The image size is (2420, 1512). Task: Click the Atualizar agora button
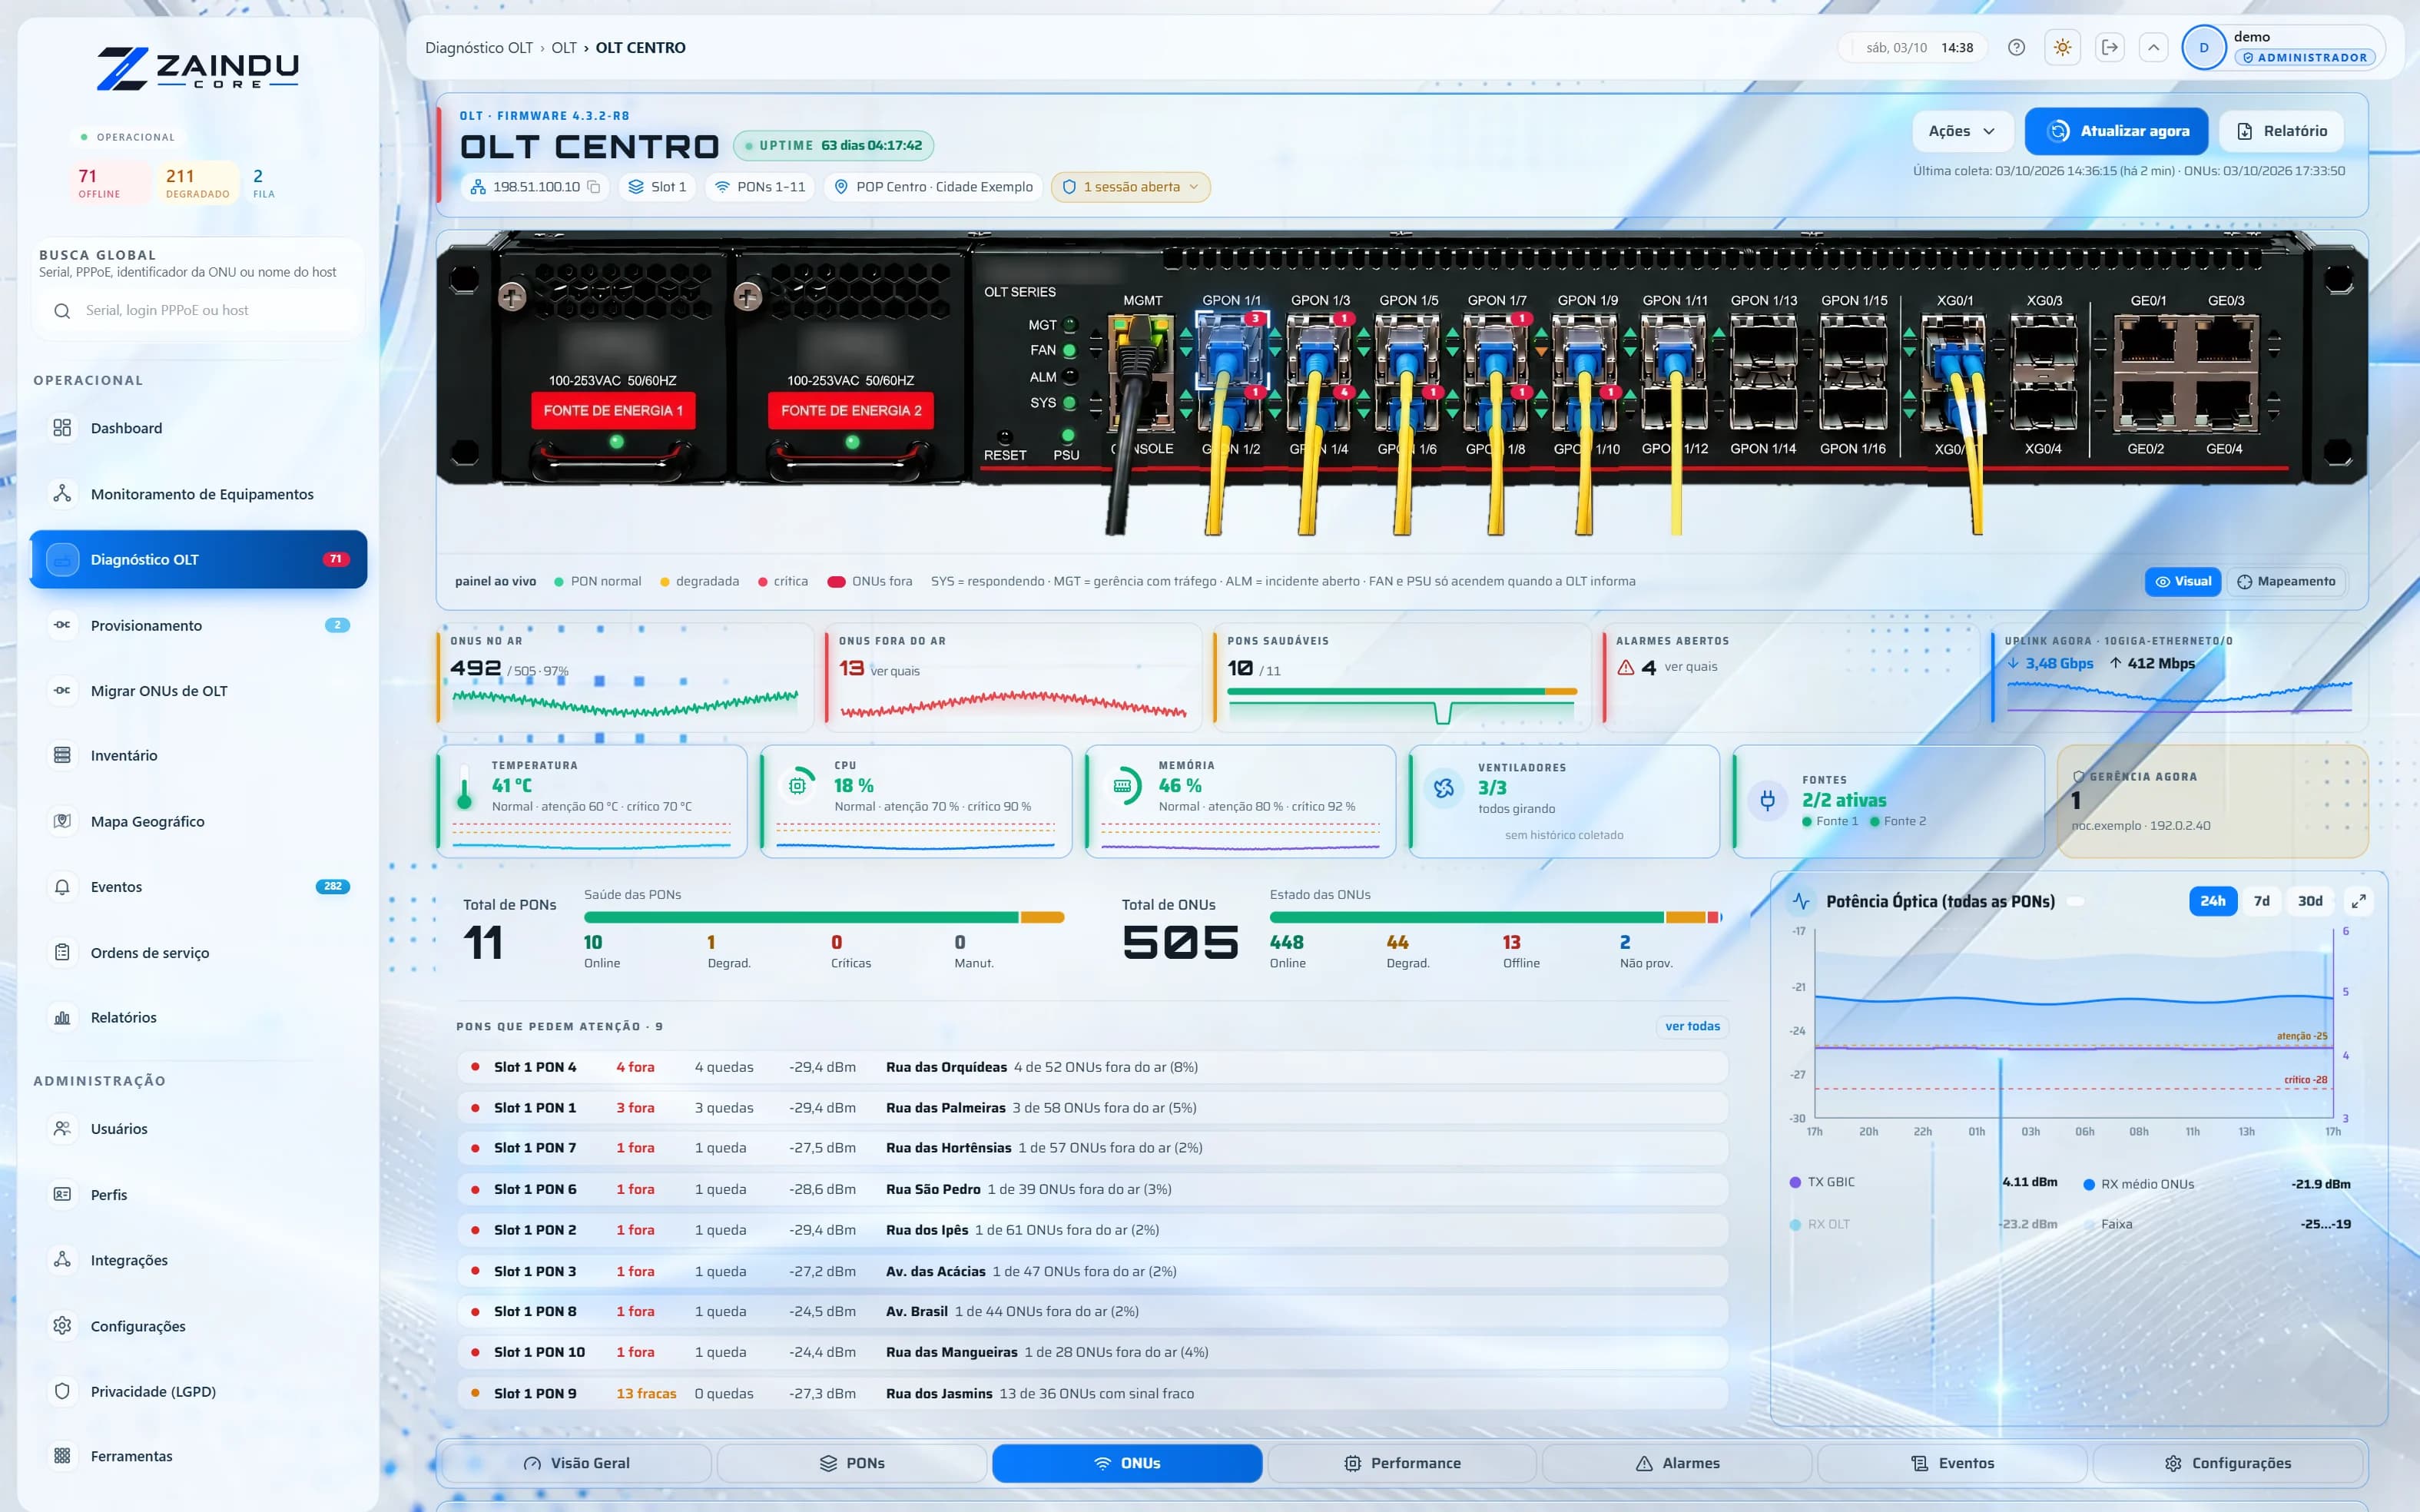[x=2117, y=131]
